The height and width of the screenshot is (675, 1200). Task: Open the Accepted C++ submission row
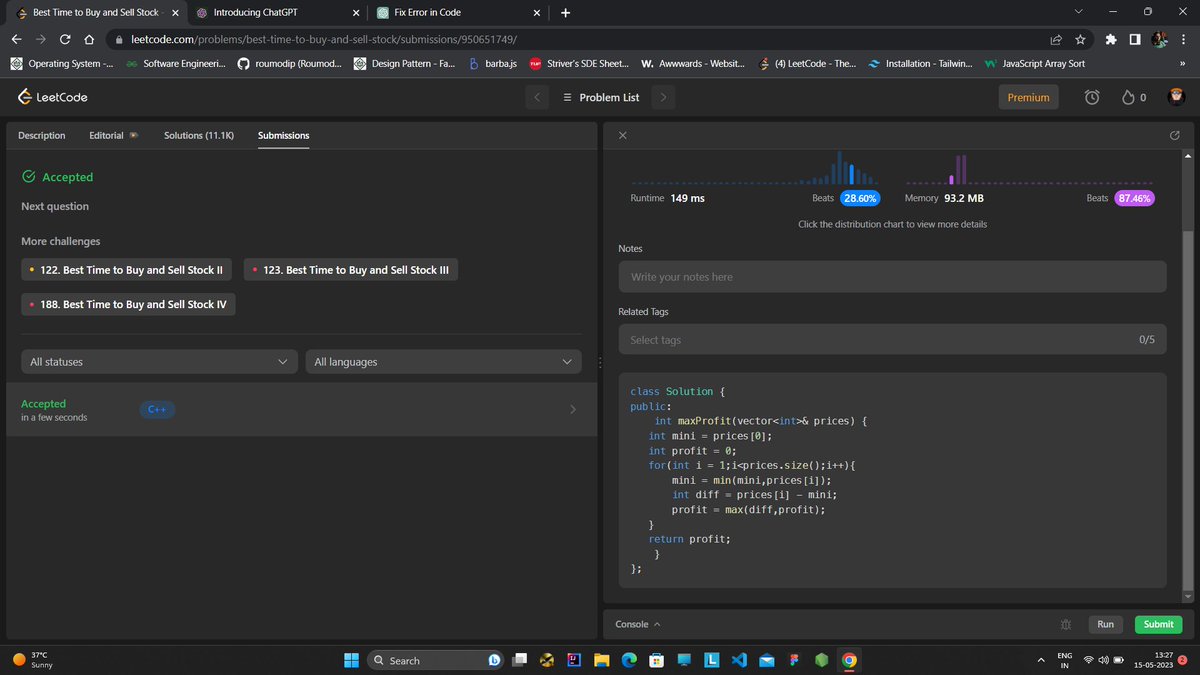click(301, 409)
